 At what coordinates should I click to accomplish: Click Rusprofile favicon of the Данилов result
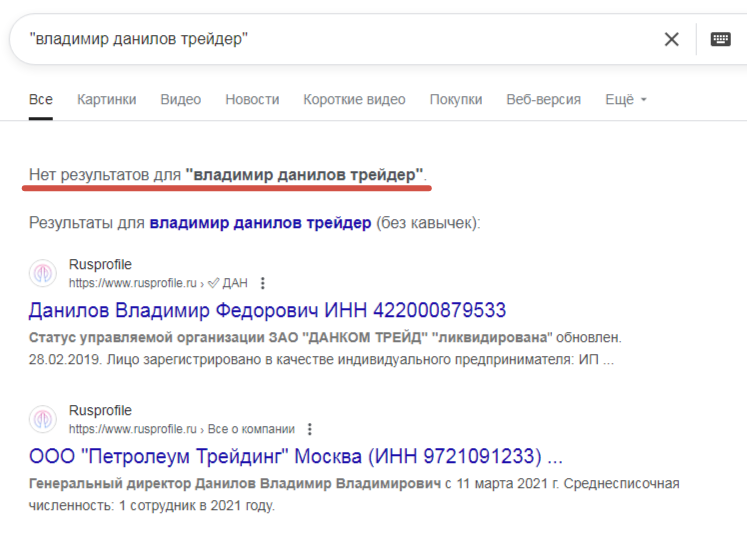point(43,273)
